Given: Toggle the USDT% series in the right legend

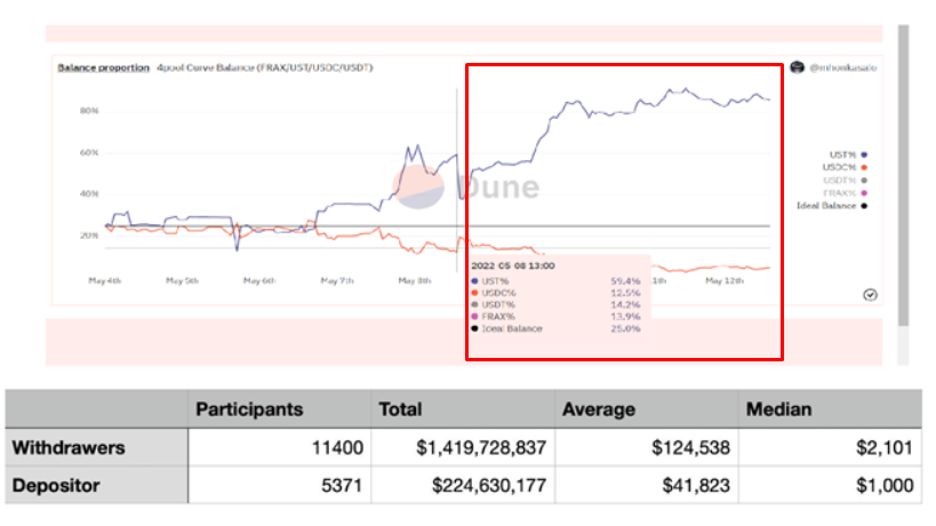Looking at the screenshot, I should coord(838,180).
